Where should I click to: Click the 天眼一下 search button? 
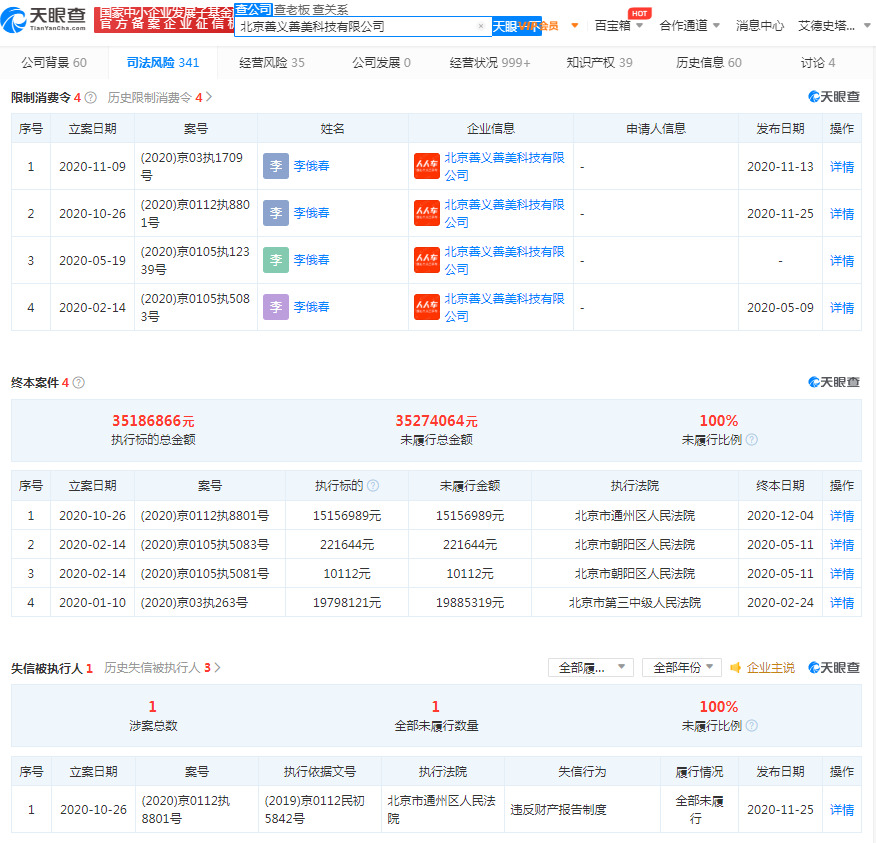click(516, 26)
